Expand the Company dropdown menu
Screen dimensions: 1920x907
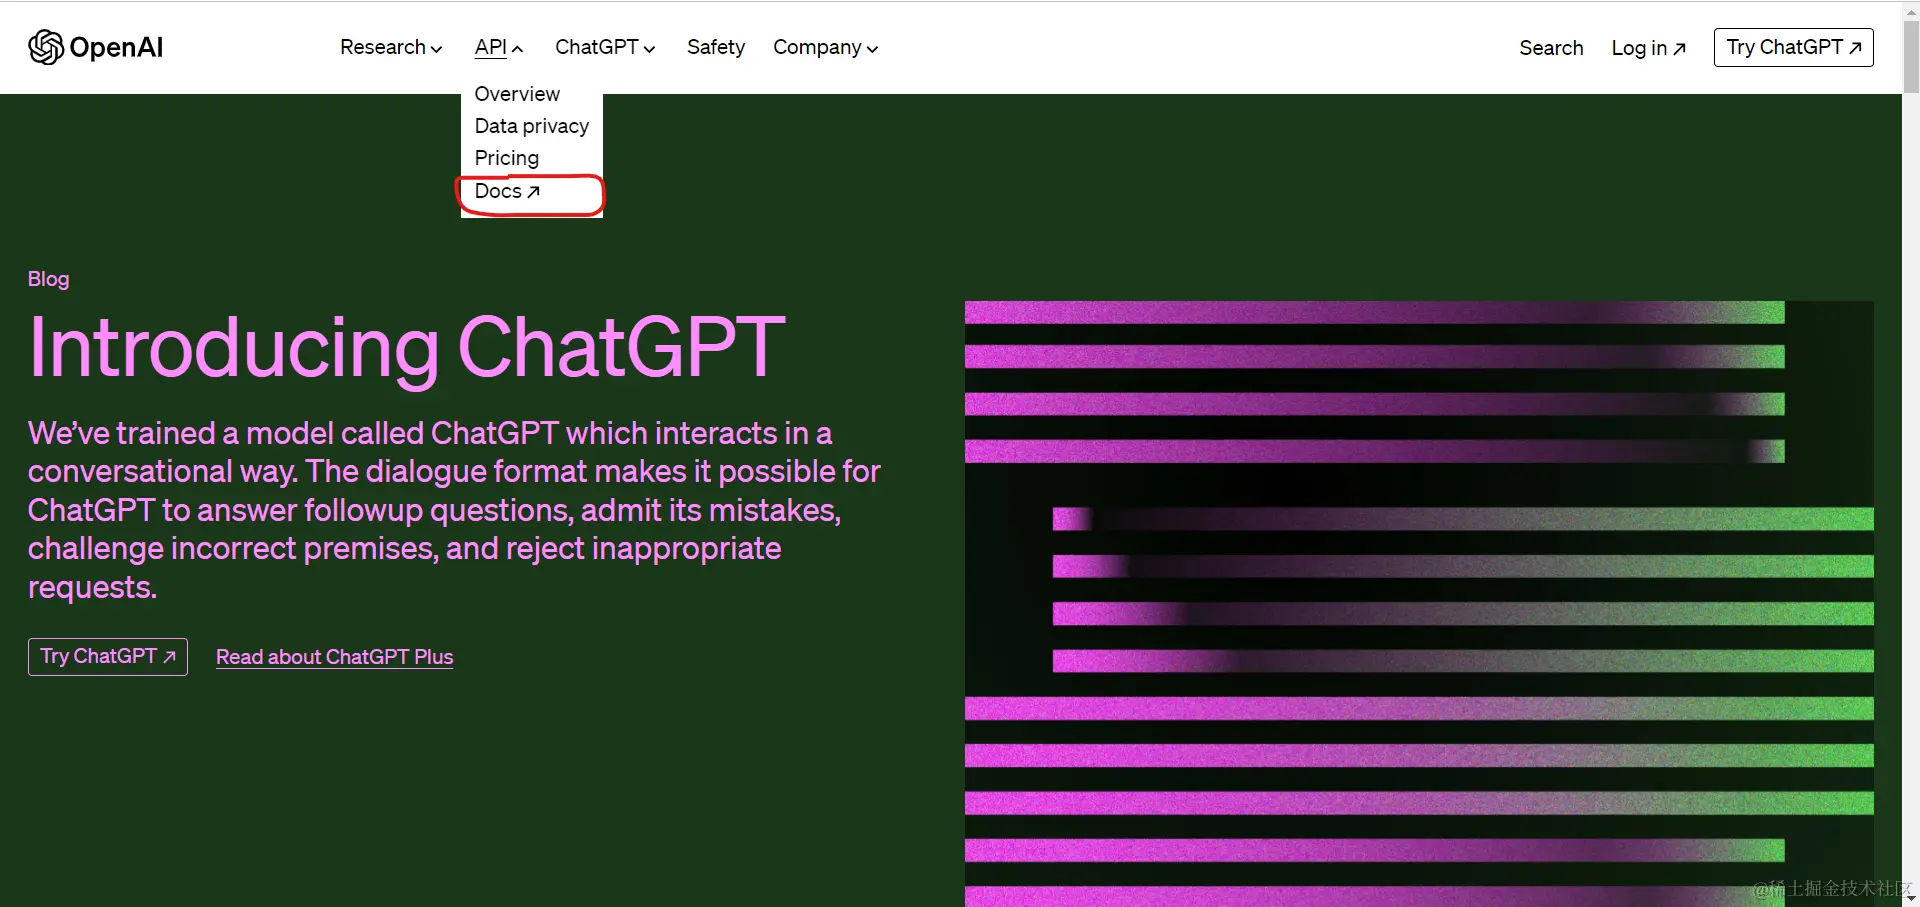tap(825, 47)
